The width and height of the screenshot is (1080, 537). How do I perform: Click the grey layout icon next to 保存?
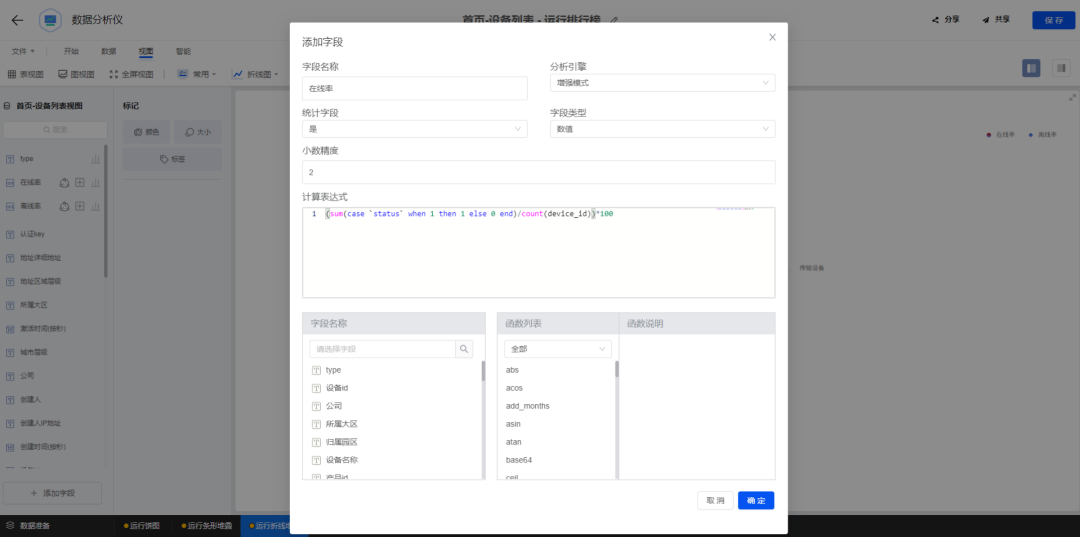(x=1061, y=67)
